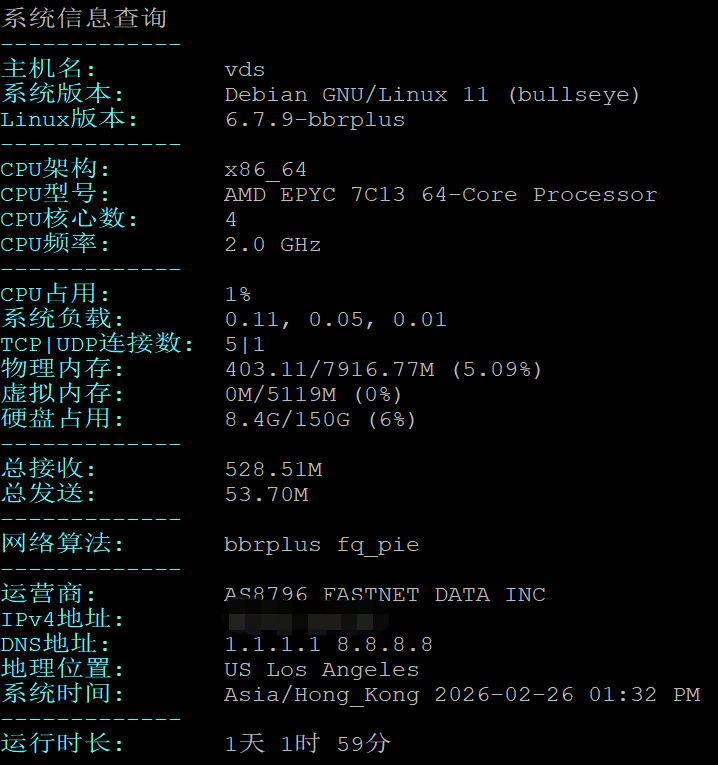The width and height of the screenshot is (718, 765).
Task: Click the CPU核心数 label
Action: (x=69, y=219)
